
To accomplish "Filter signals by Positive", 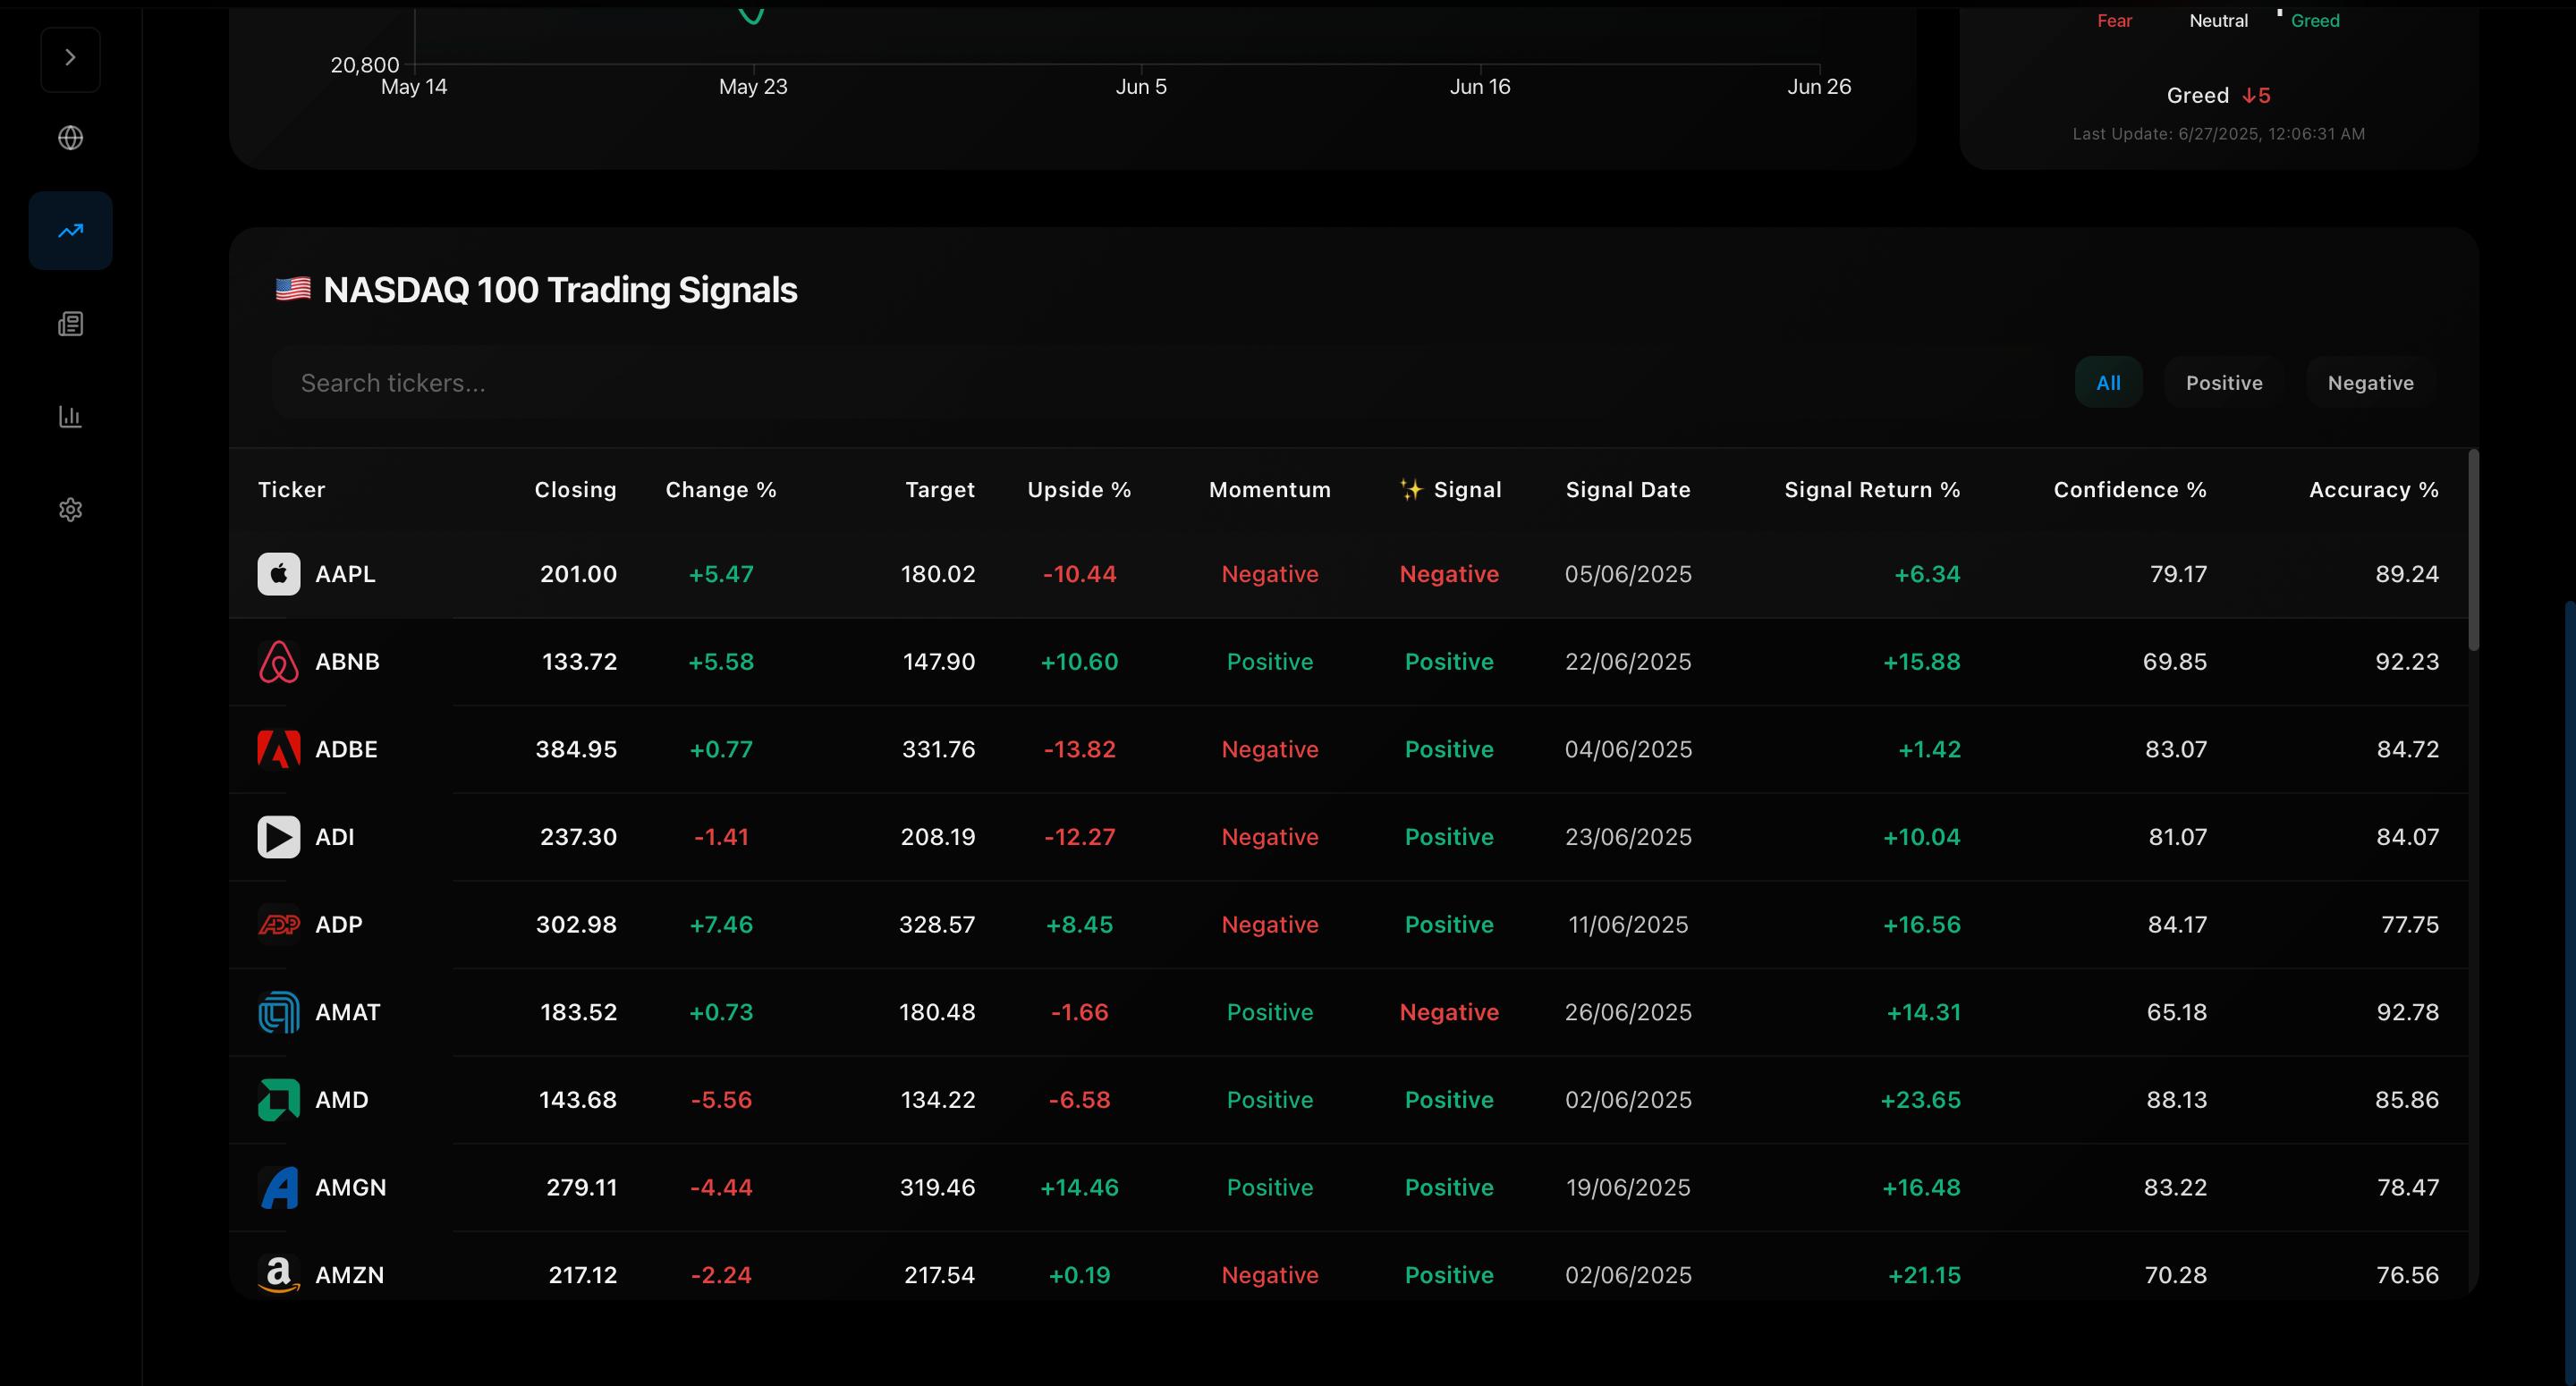I will 2223,383.
